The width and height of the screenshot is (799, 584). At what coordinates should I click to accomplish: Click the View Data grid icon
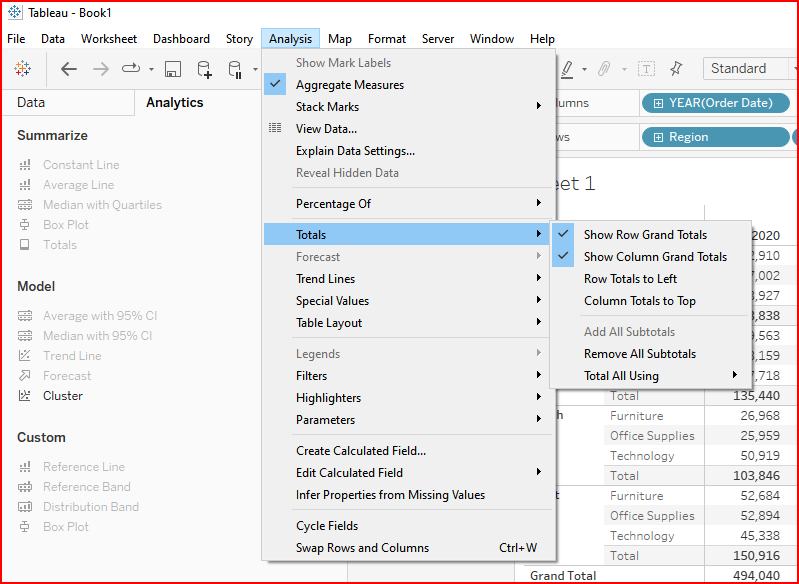point(275,128)
